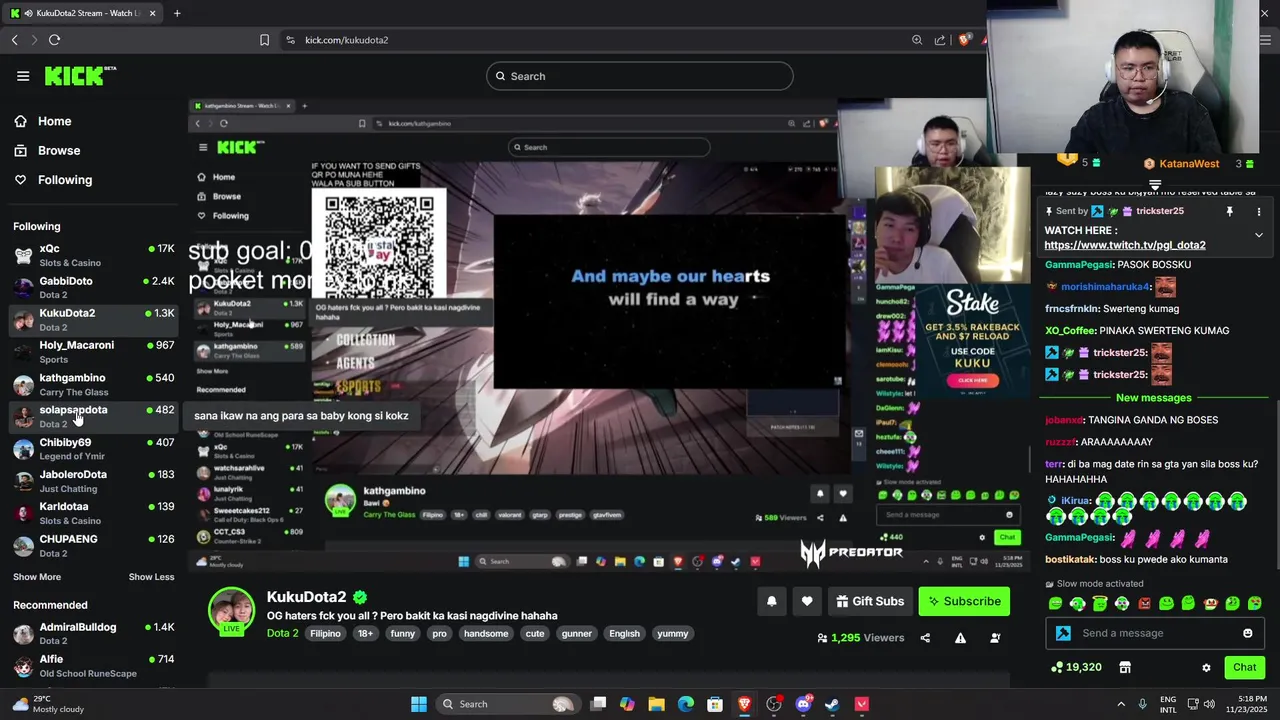Open Windows Start menu
Screen dimensions: 1280x720
(x=419, y=704)
